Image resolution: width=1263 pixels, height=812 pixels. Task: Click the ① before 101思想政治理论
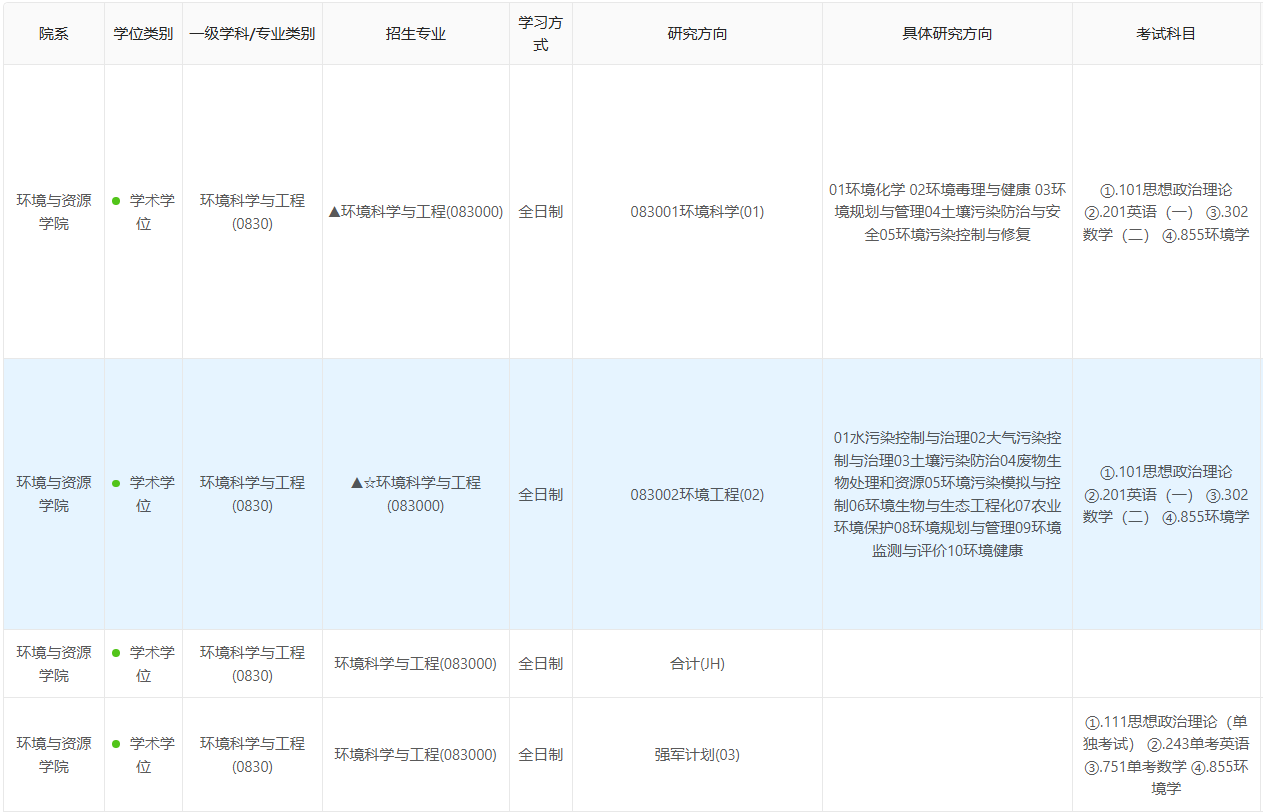1107,190
